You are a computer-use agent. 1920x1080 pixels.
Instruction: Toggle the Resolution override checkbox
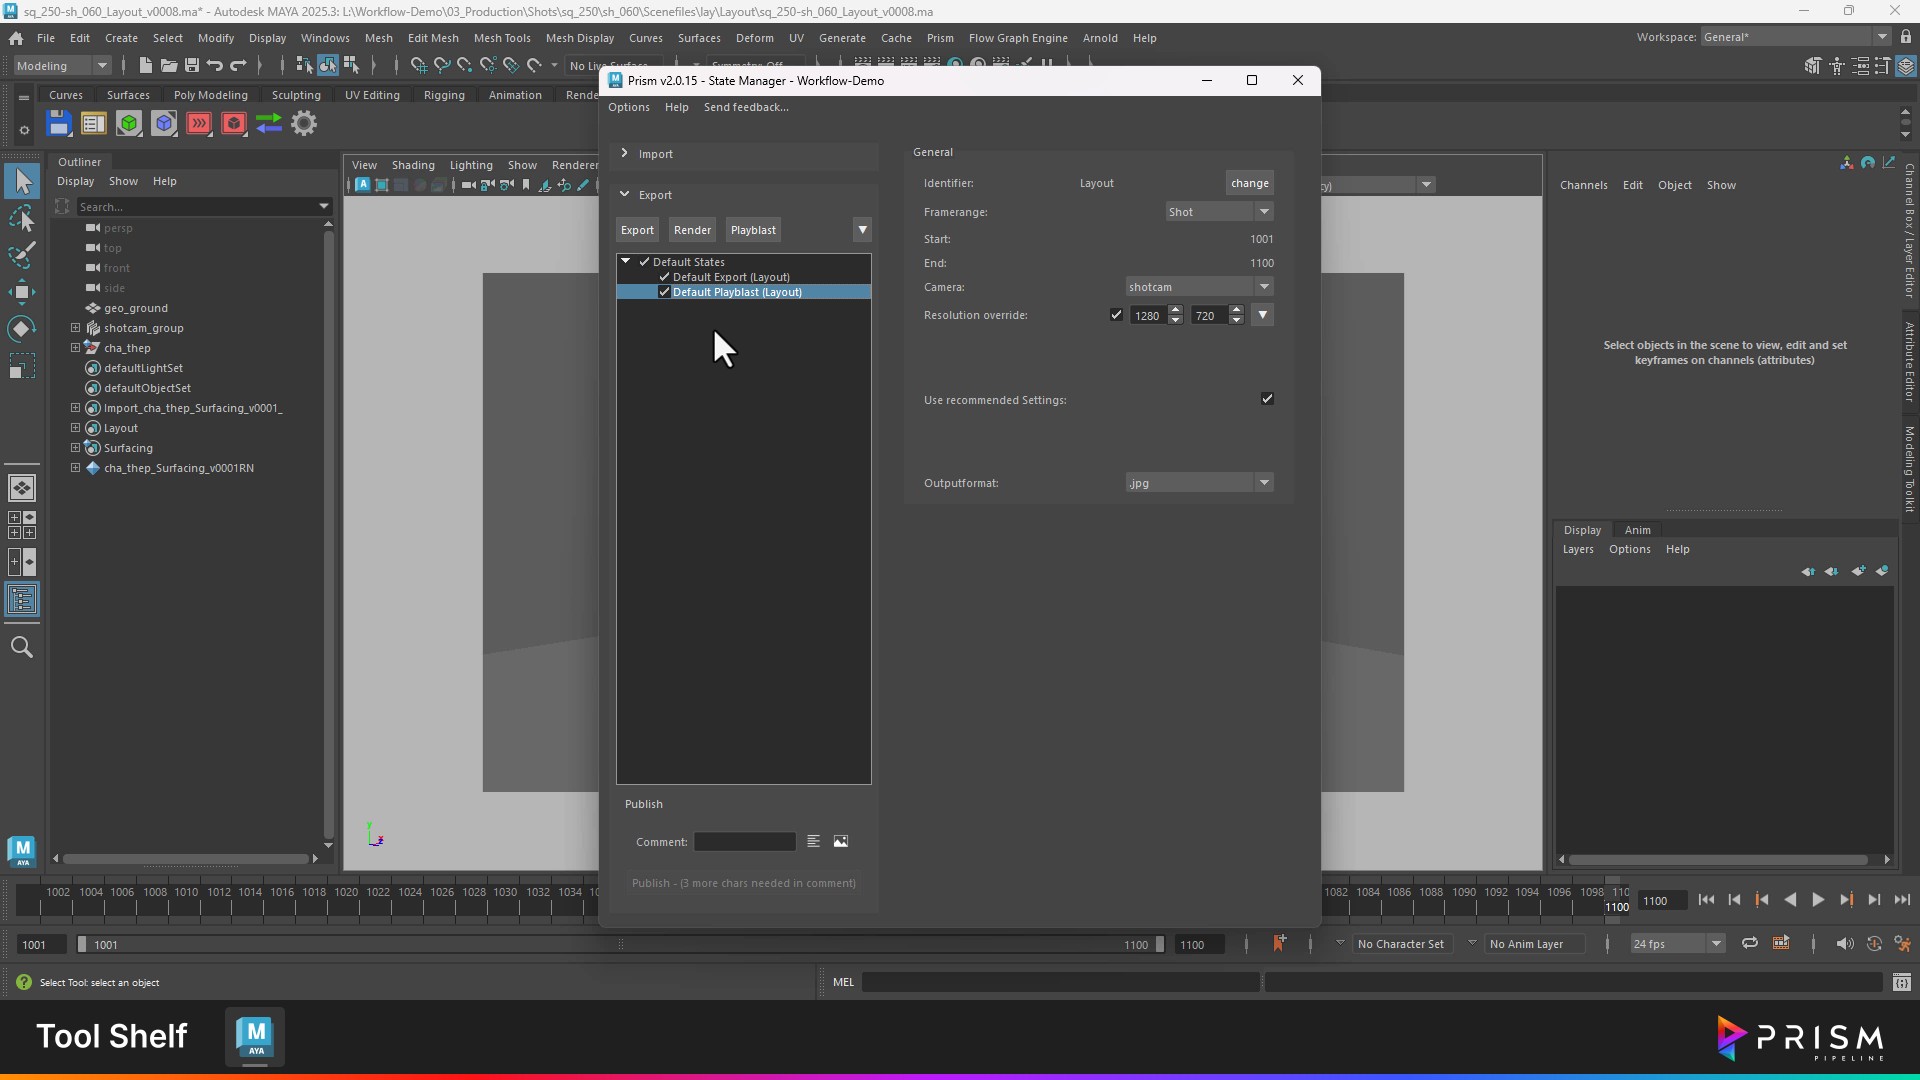pos(1116,315)
